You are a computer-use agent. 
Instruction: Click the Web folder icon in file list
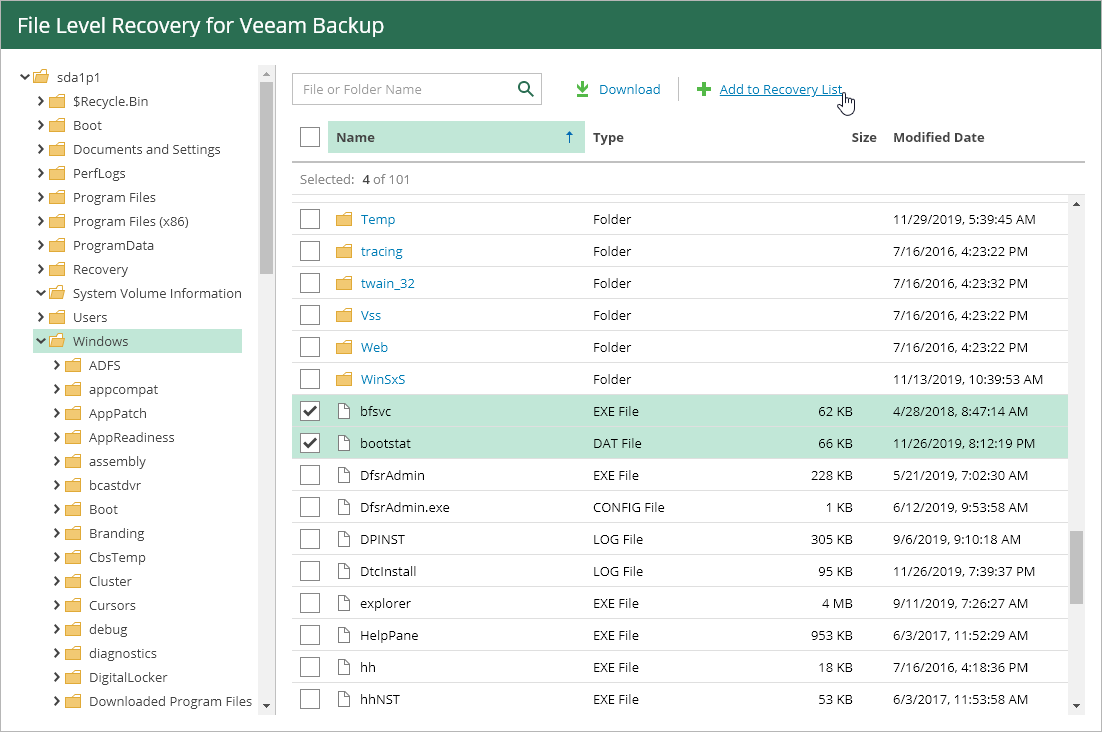[x=344, y=347]
